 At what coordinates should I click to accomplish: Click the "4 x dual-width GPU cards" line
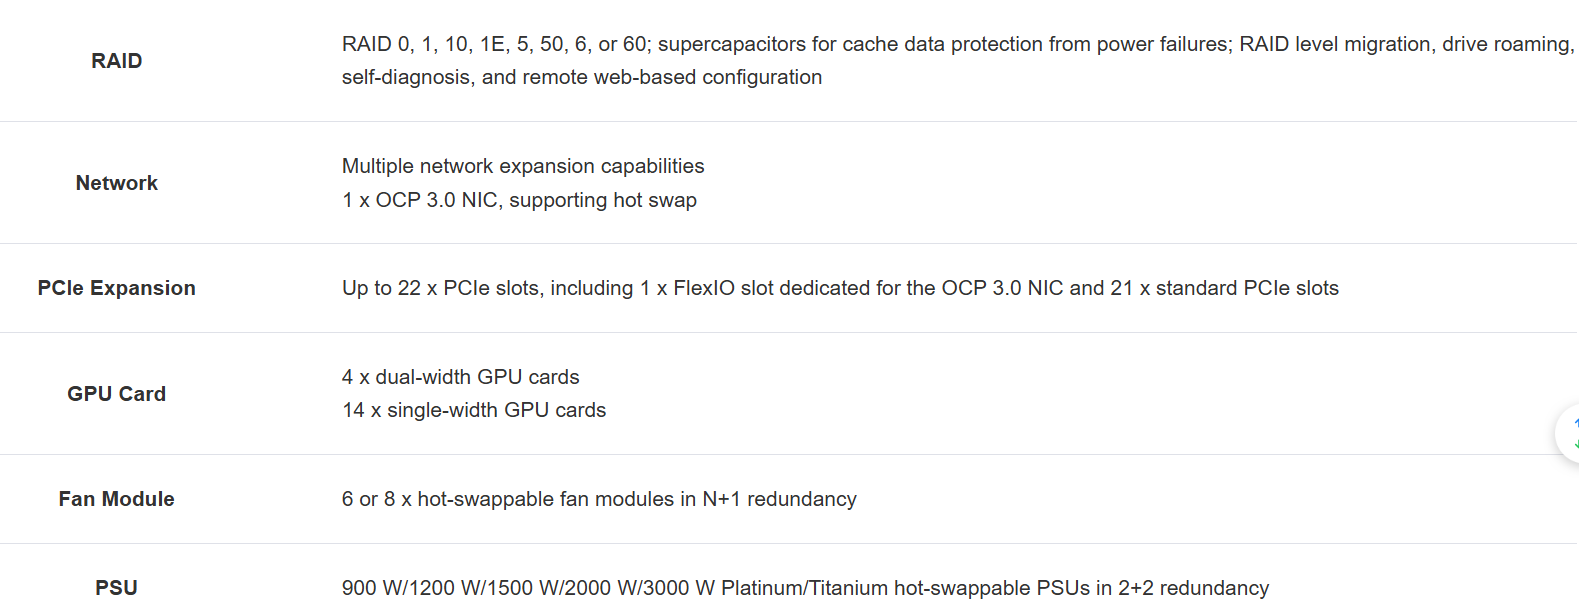[x=461, y=377]
